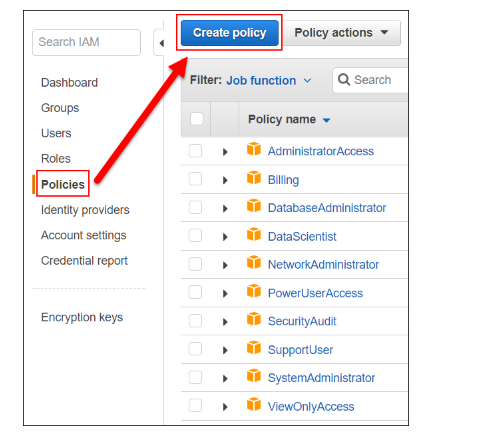
Task: Click the orange box icon beside DataScientist
Action: (x=254, y=234)
